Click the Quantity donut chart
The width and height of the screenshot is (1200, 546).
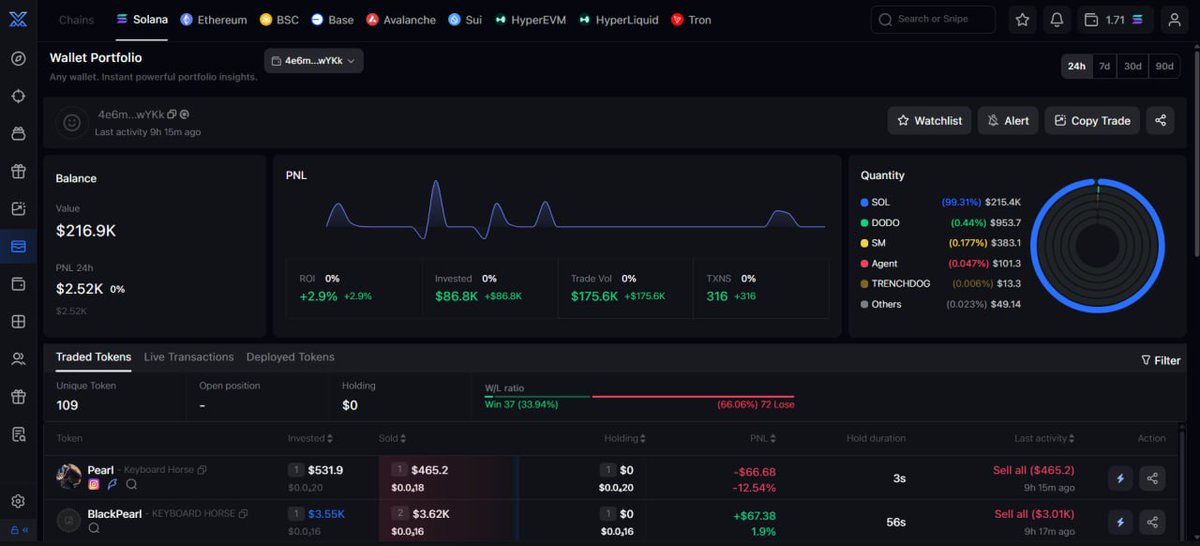(x=1097, y=245)
